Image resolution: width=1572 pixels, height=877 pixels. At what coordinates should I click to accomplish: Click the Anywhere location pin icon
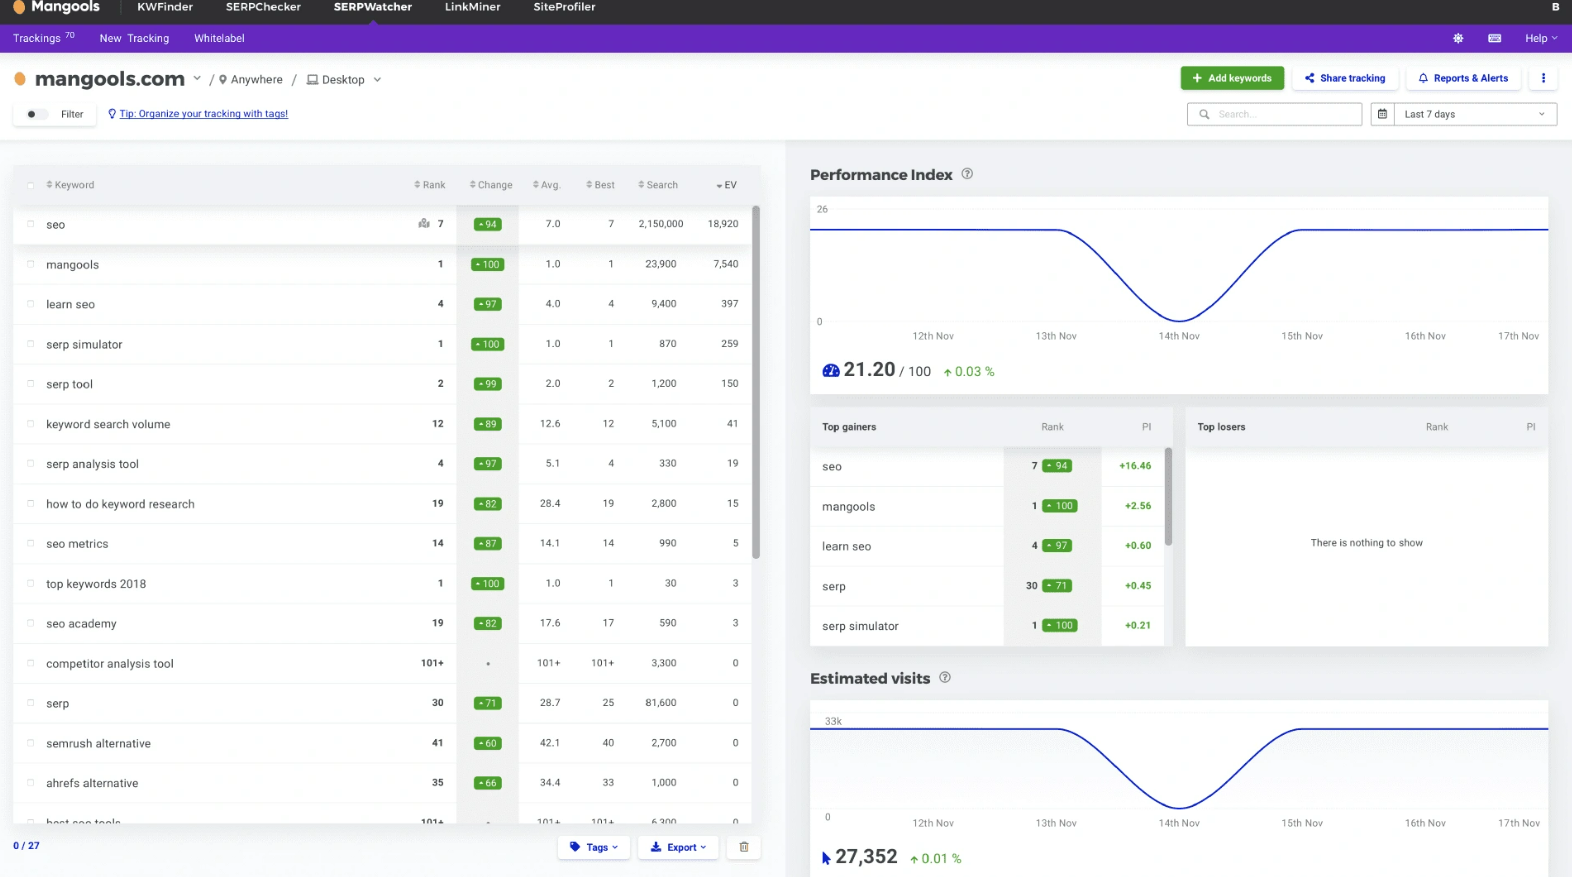click(223, 80)
